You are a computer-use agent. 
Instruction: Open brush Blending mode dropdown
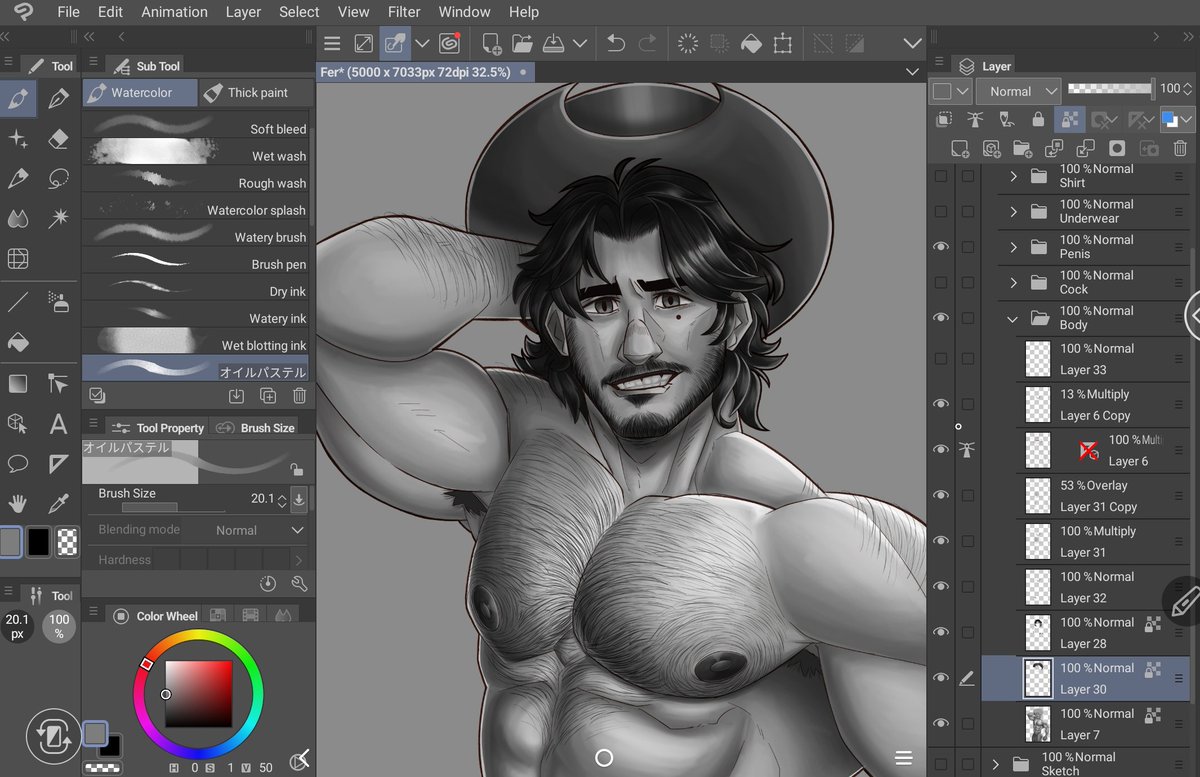tap(259, 530)
